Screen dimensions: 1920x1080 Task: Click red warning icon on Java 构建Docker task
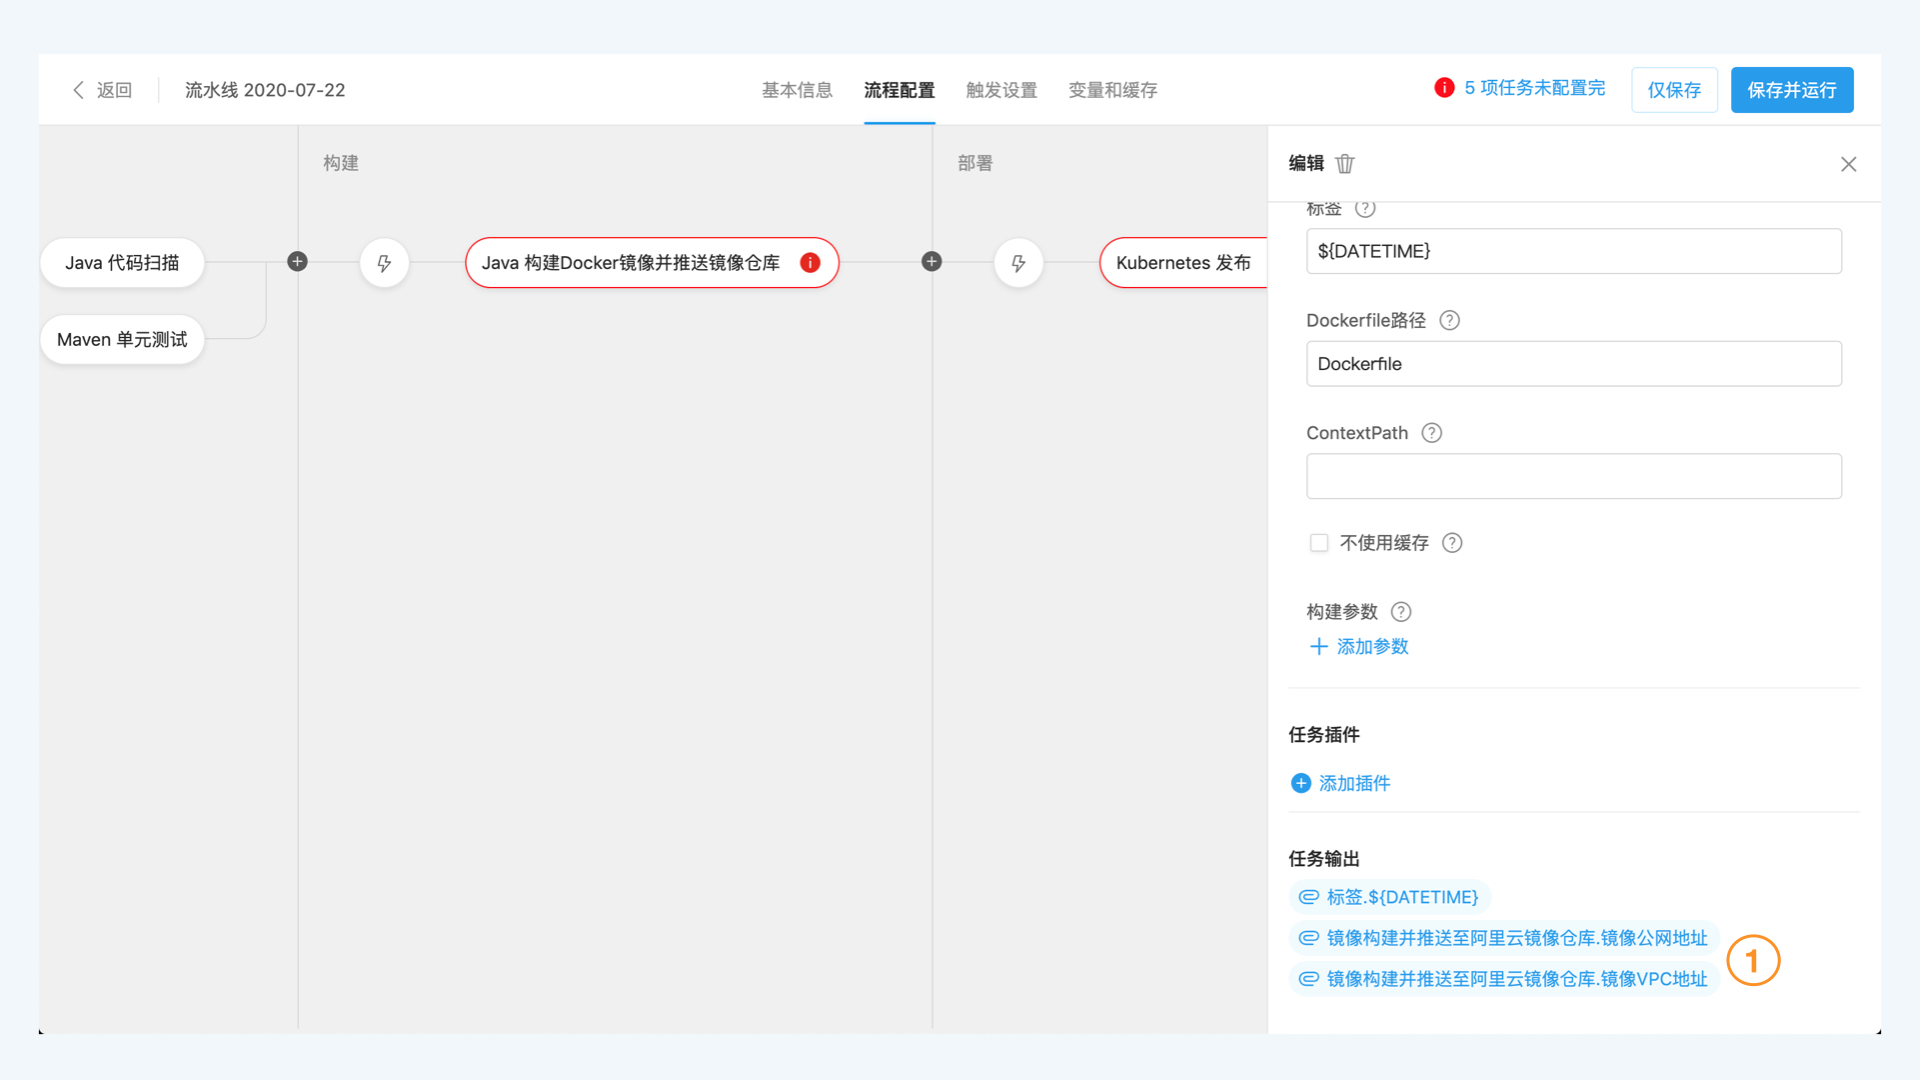click(810, 263)
